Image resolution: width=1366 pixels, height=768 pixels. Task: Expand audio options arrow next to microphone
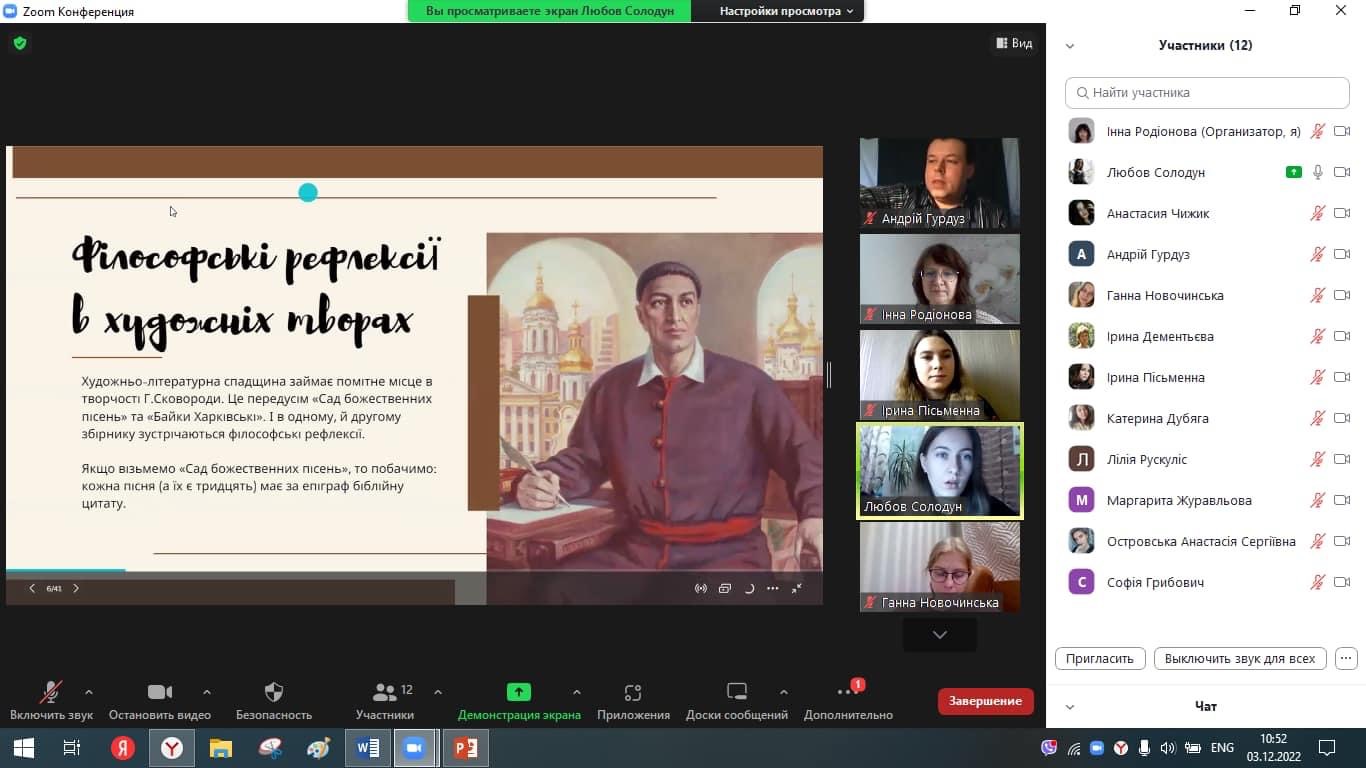click(x=89, y=692)
